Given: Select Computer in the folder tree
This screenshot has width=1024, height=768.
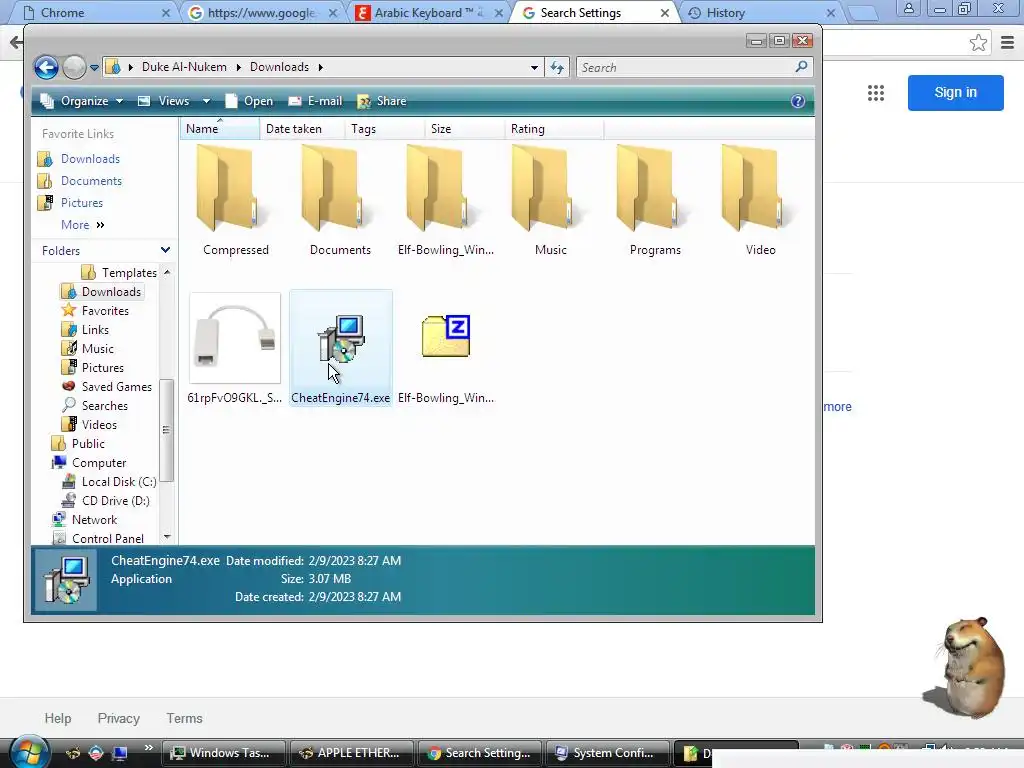Looking at the screenshot, I should (99, 462).
